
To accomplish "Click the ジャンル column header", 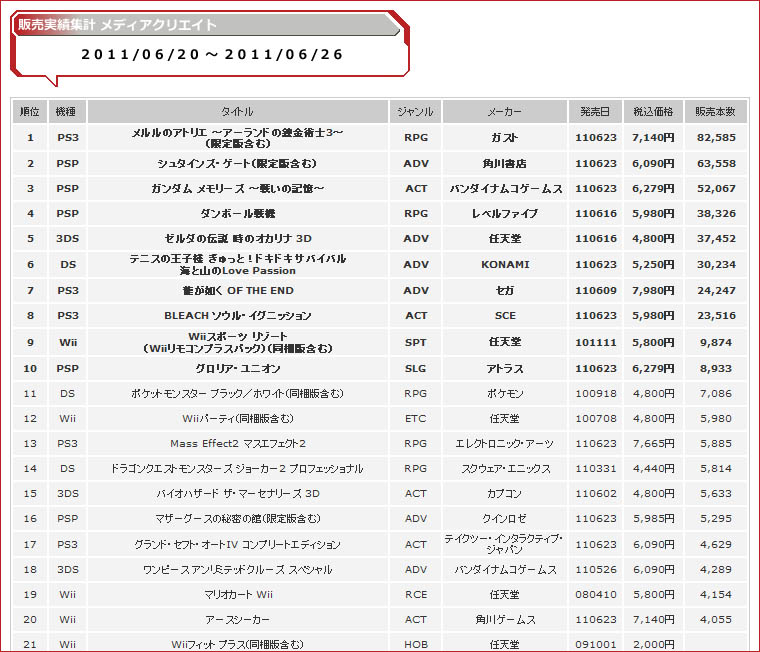I will (x=415, y=111).
